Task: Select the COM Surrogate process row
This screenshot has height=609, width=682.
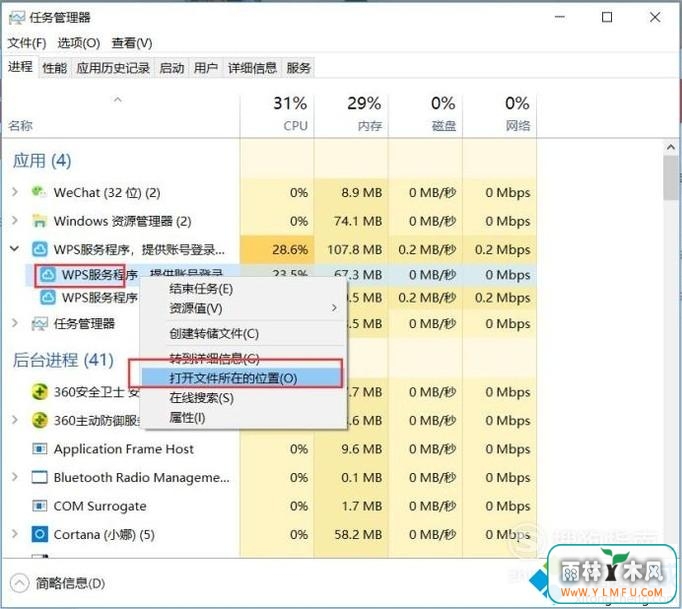Action: (270, 506)
